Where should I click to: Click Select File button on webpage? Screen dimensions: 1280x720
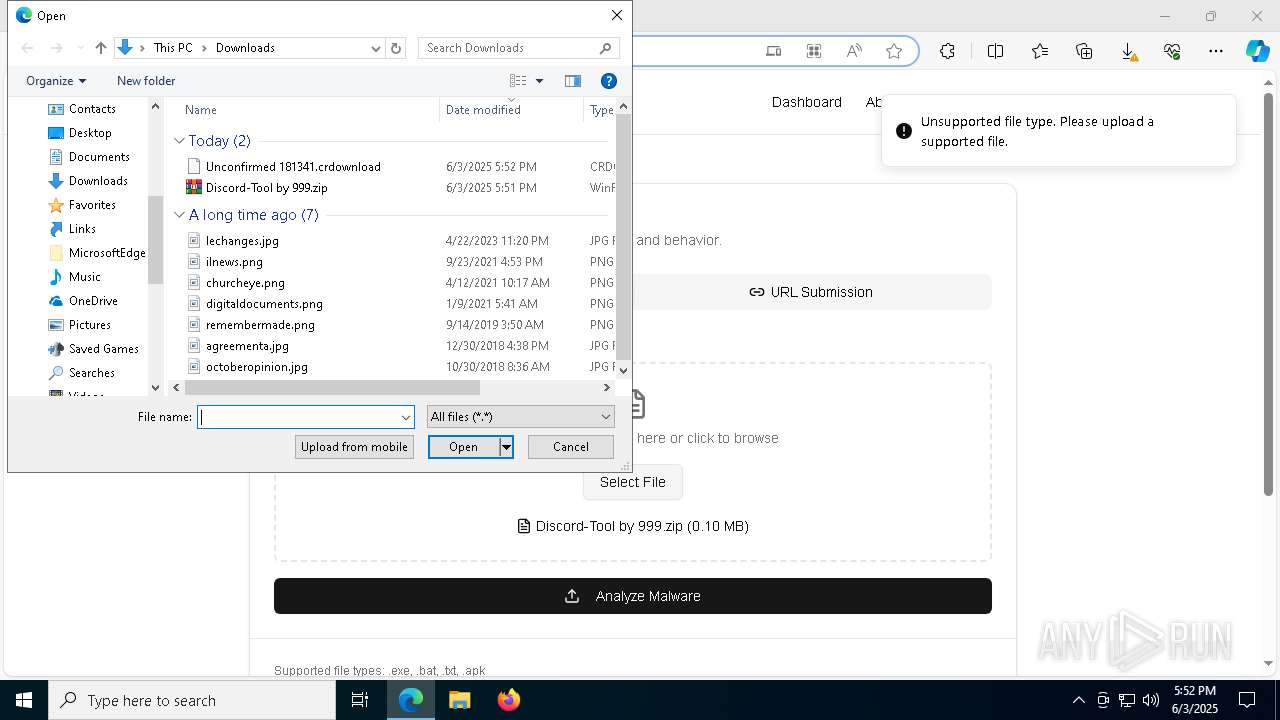(632, 482)
